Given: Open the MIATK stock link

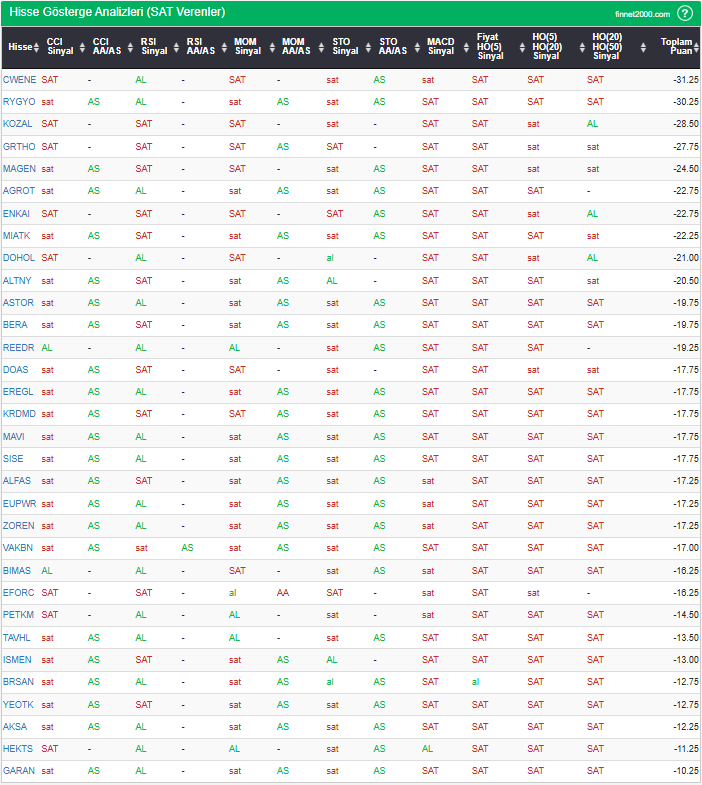Looking at the screenshot, I should 17,236.
